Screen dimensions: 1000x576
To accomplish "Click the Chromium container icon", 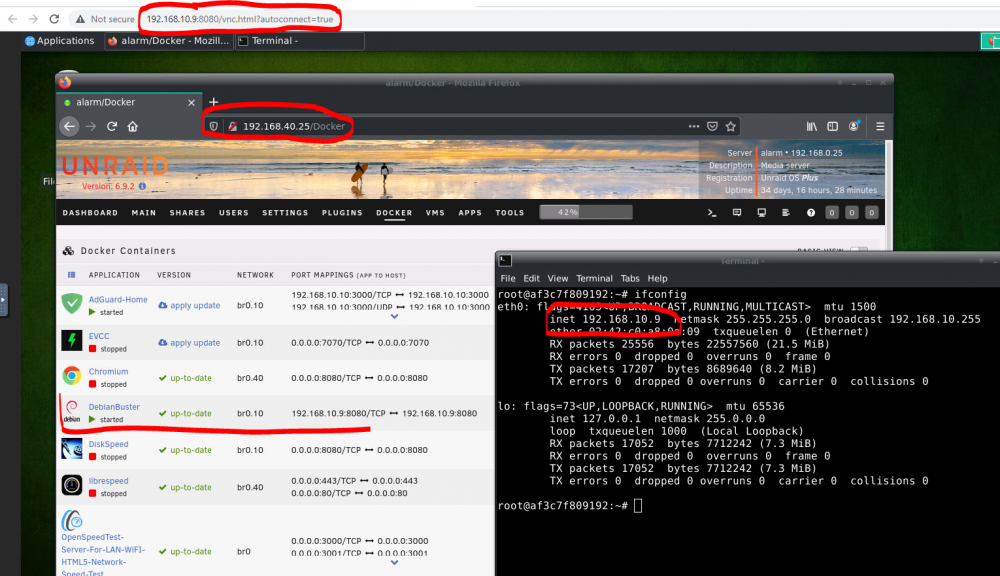I will tap(71, 376).
